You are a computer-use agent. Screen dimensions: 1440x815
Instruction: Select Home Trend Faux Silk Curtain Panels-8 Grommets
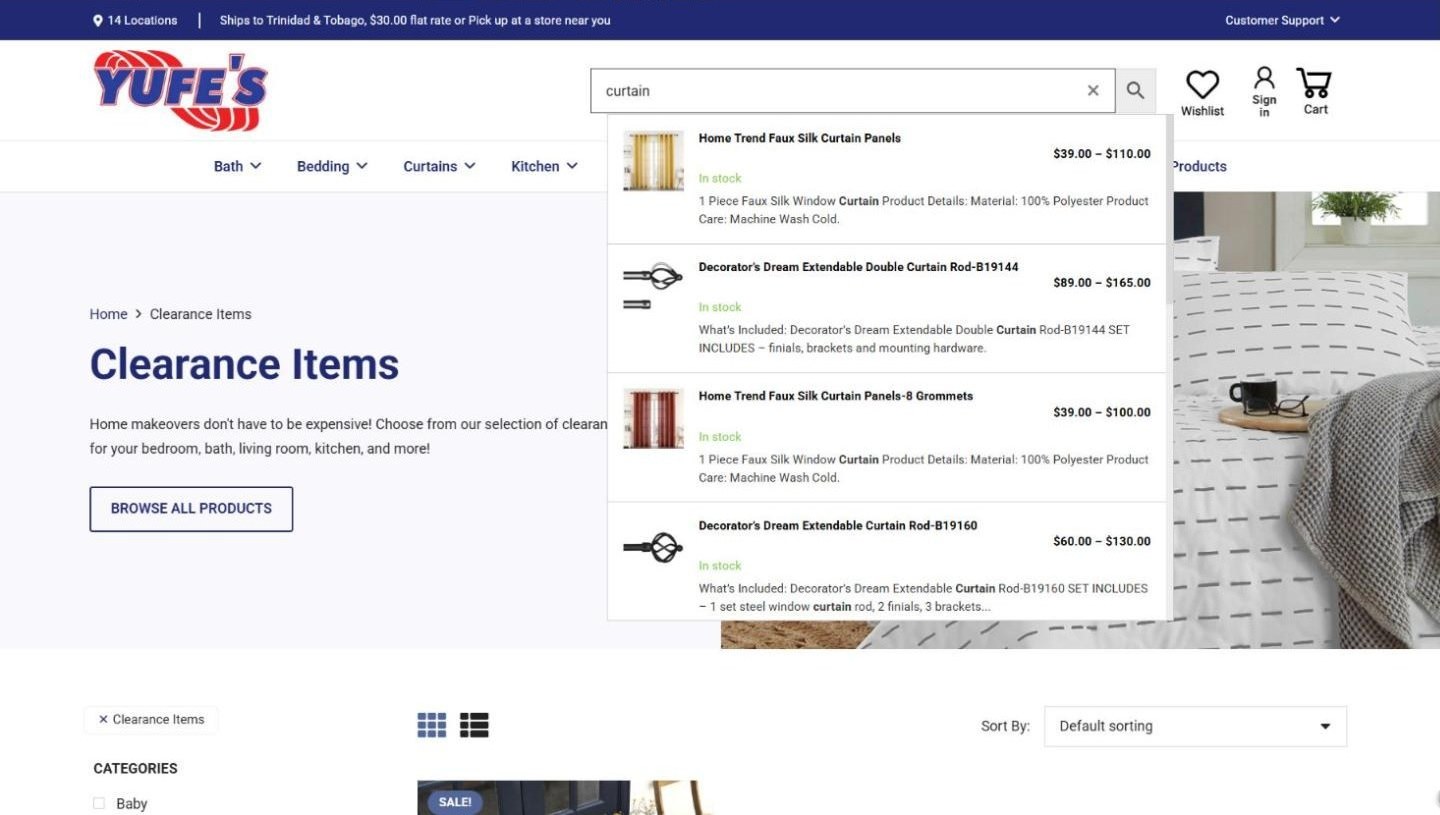[x=835, y=396]
